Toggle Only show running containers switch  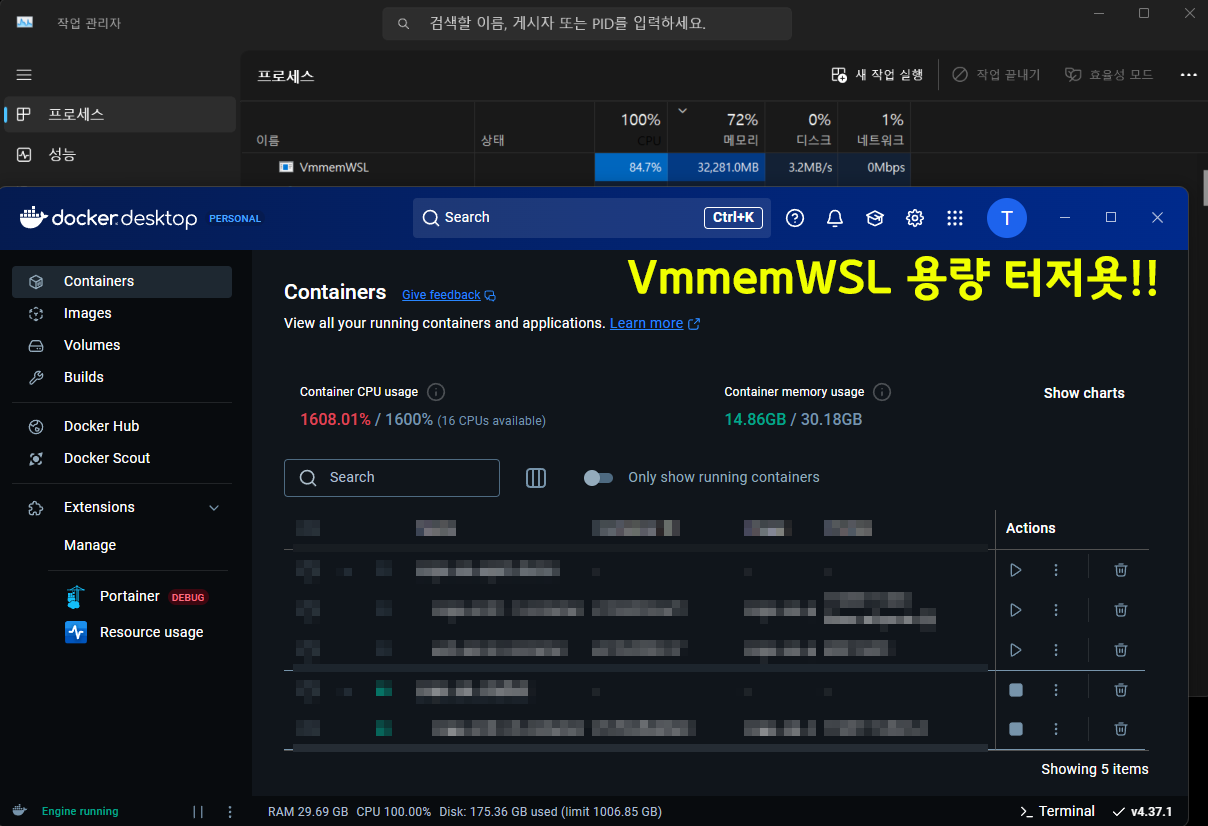[598, 478]
